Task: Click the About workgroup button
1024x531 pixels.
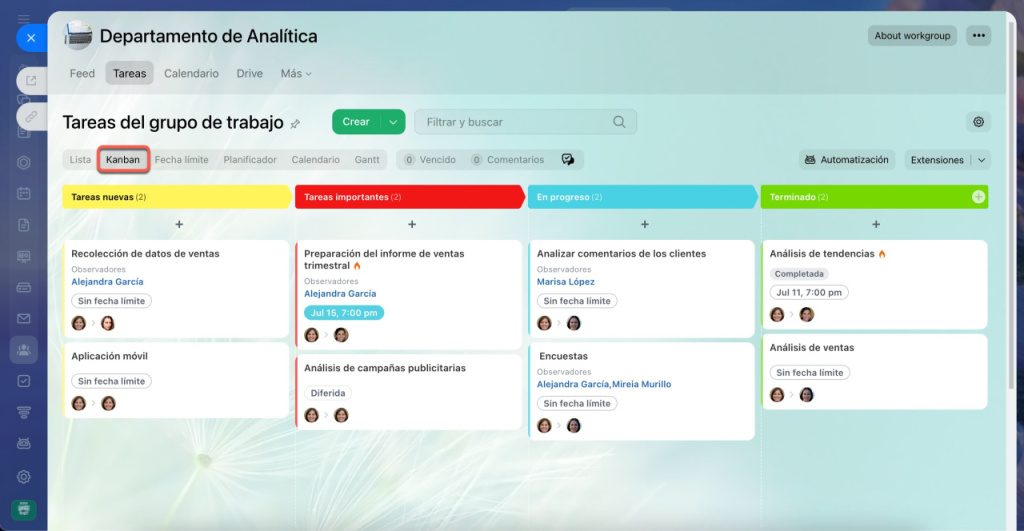Action: (x=911, y=36)
